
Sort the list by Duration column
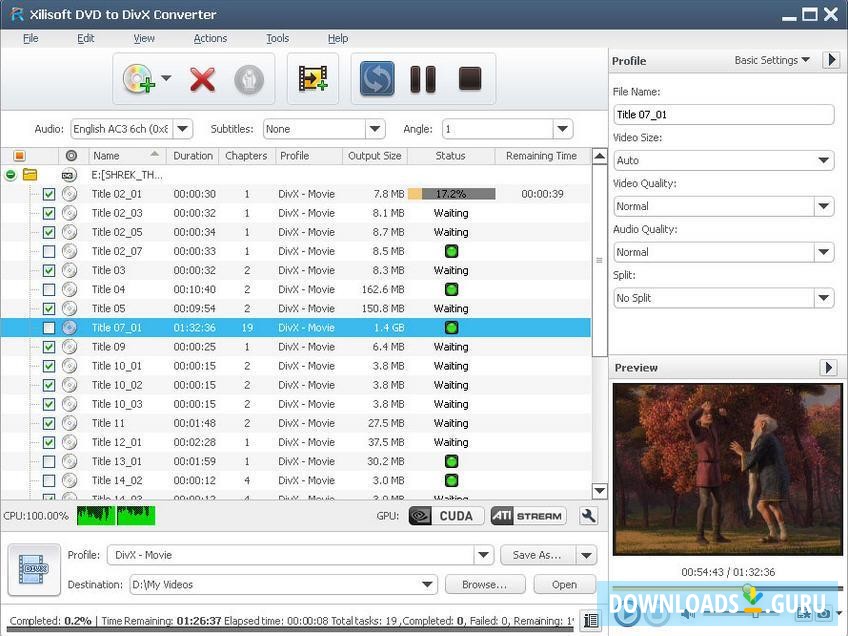coord(193,156)
